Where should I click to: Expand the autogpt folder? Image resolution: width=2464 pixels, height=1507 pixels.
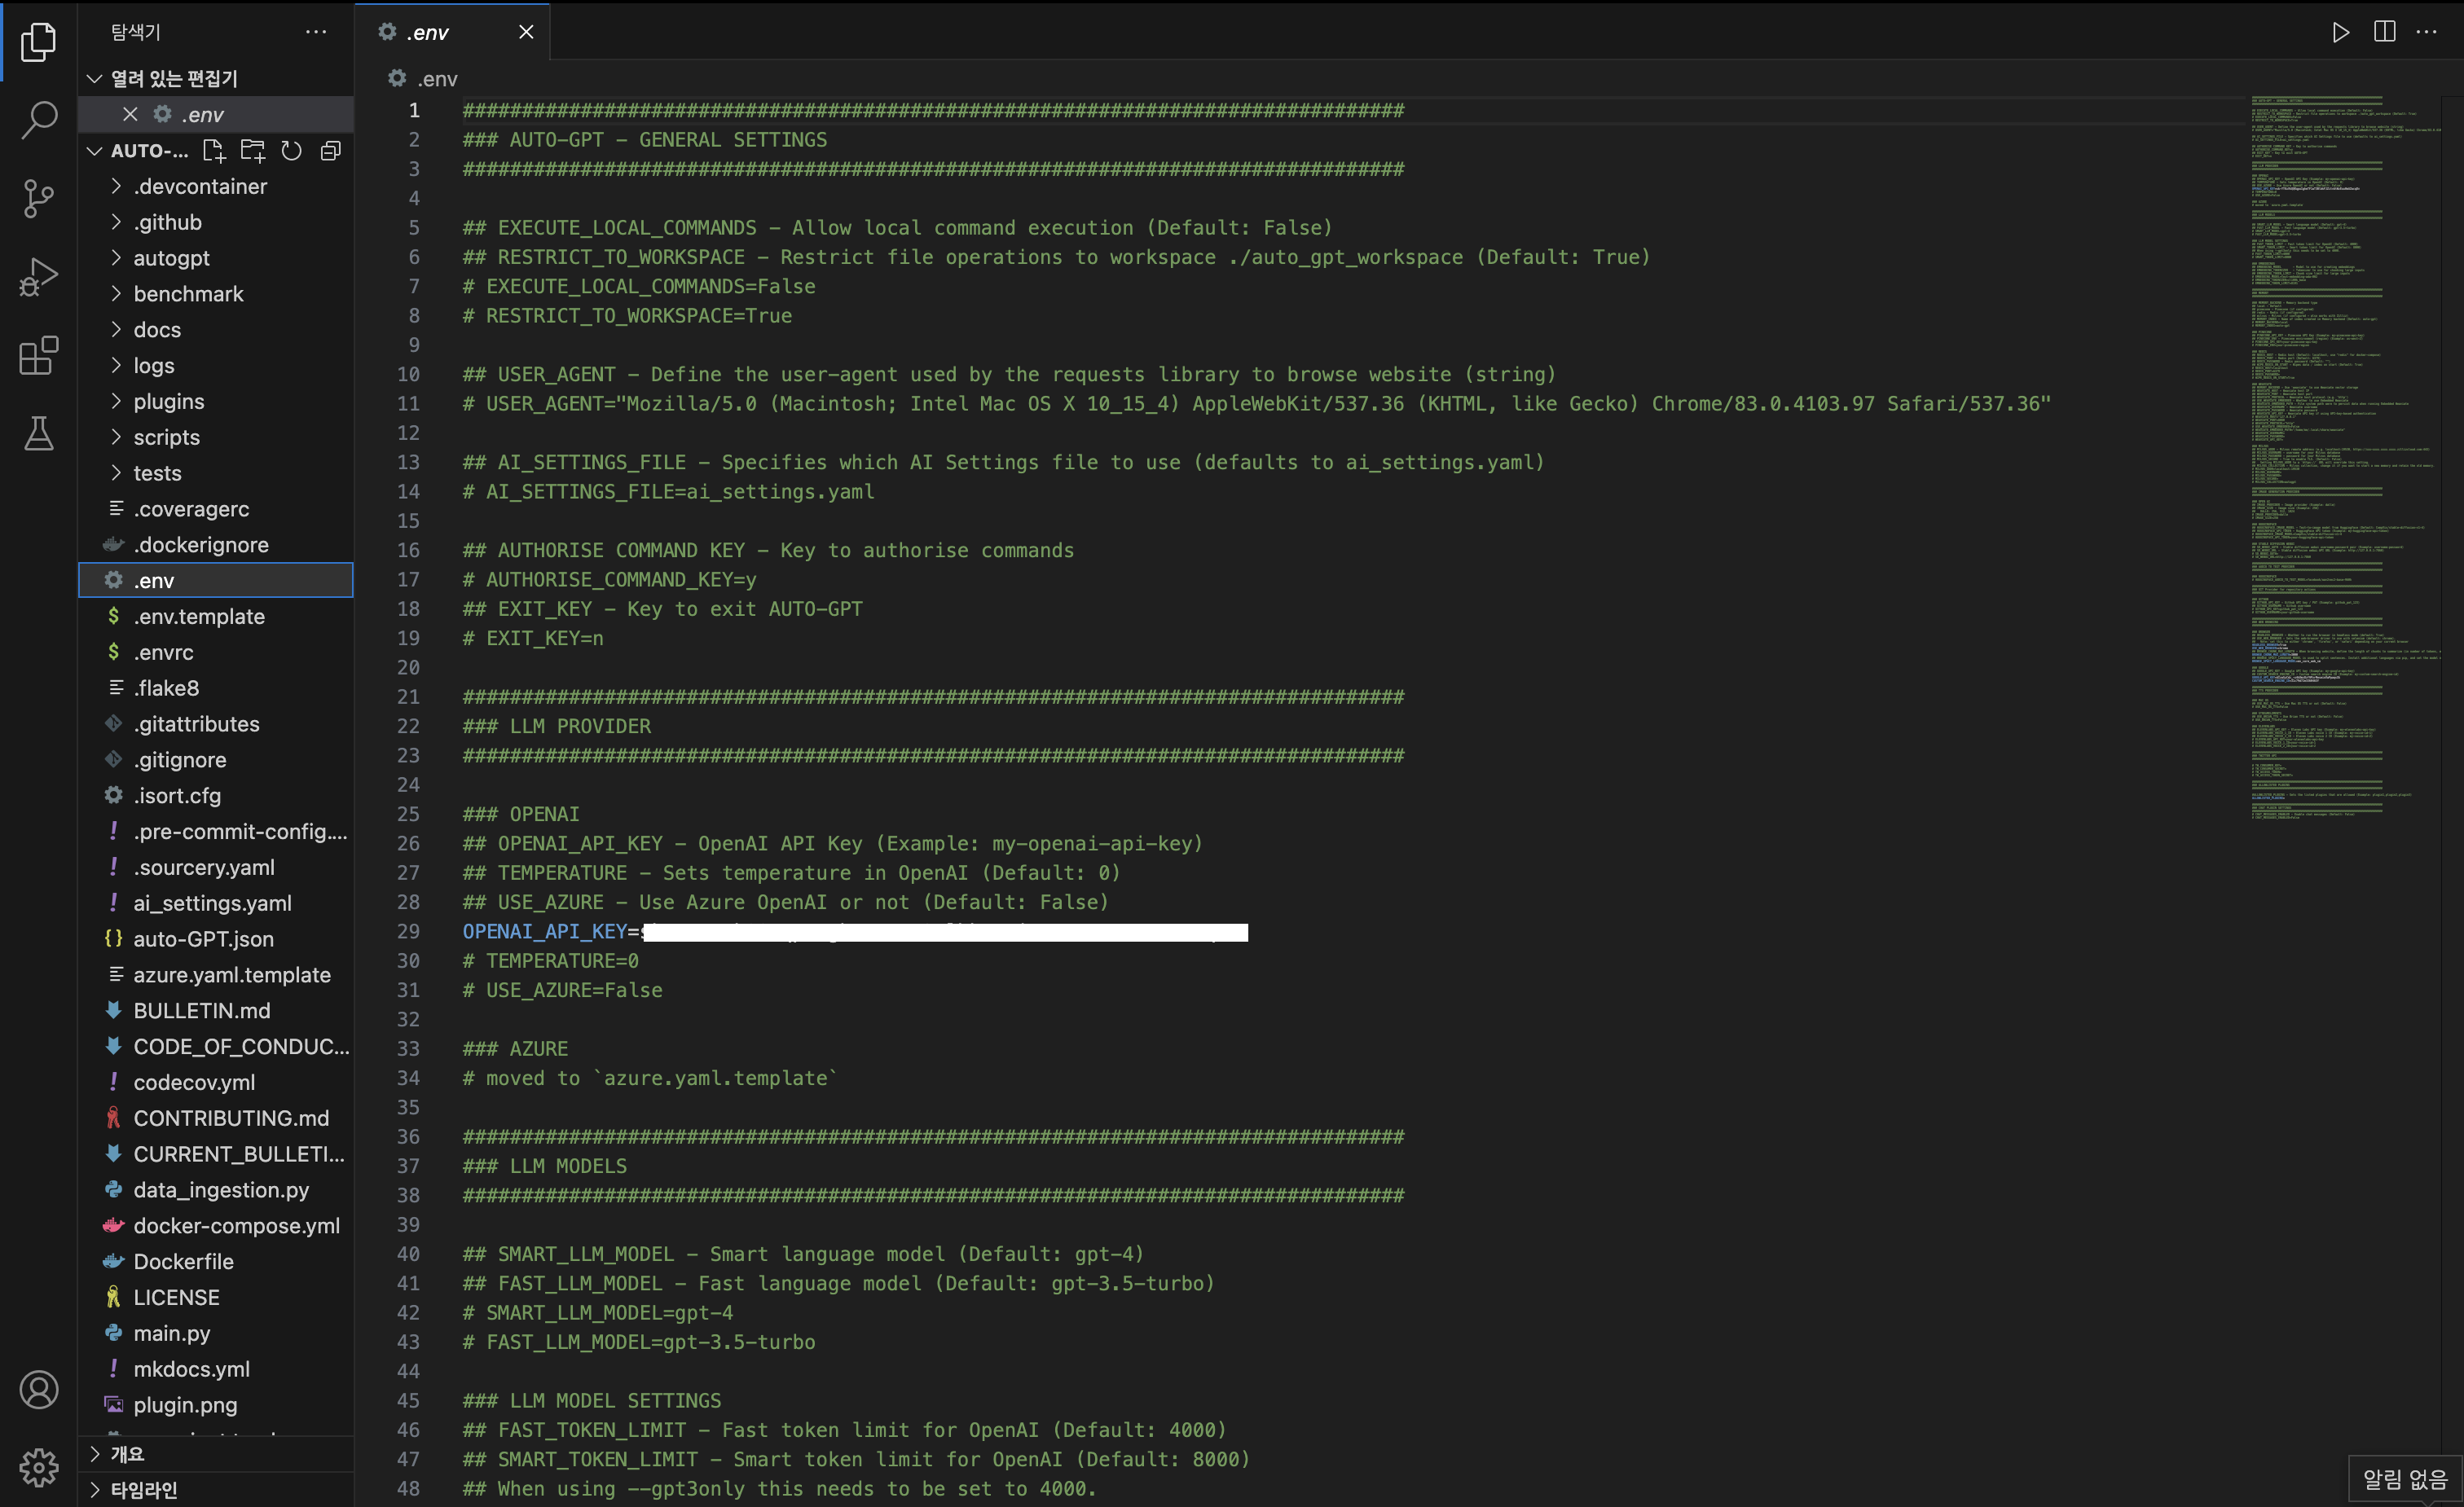(x=172, y=258)
